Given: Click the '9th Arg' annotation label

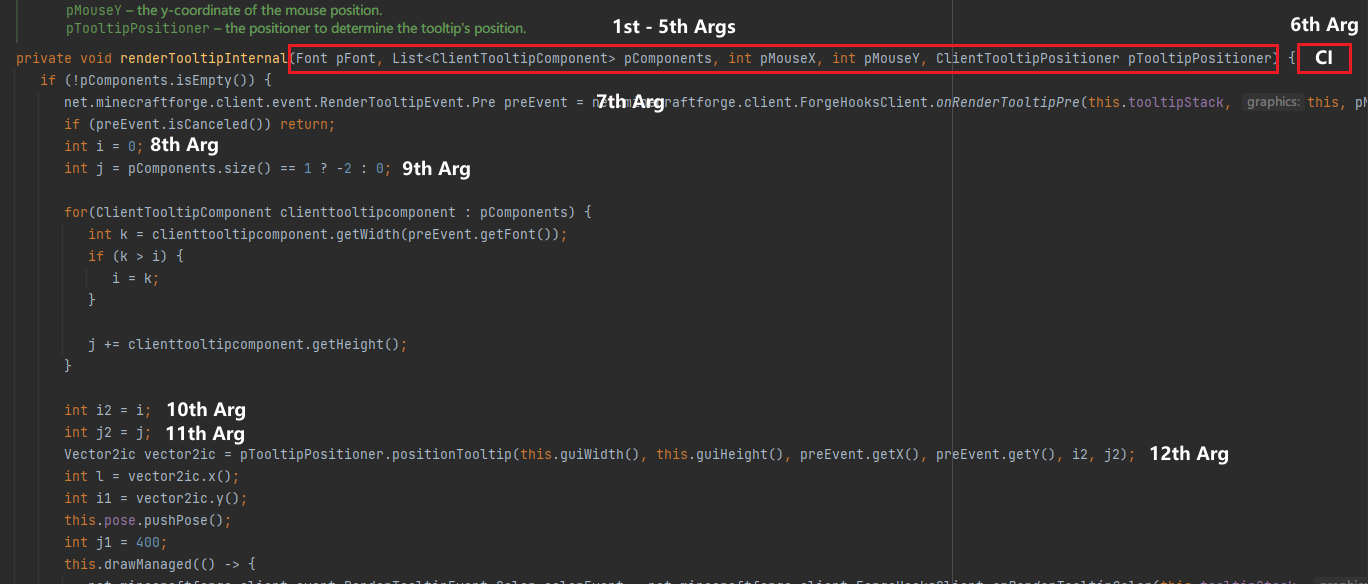Looking at the screenshot, I should point(435,168).
